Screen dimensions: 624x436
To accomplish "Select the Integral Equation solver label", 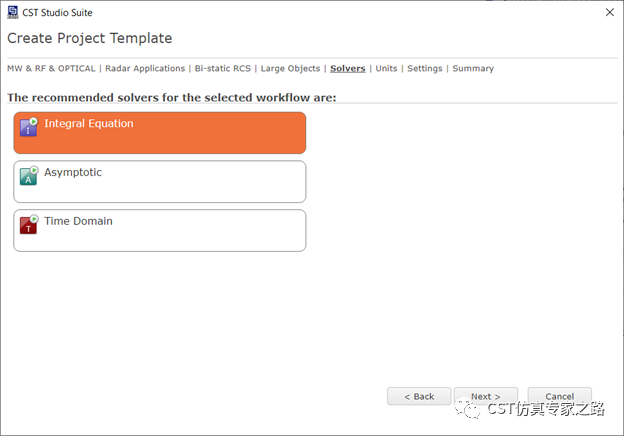I will click(x=88, y=124).
